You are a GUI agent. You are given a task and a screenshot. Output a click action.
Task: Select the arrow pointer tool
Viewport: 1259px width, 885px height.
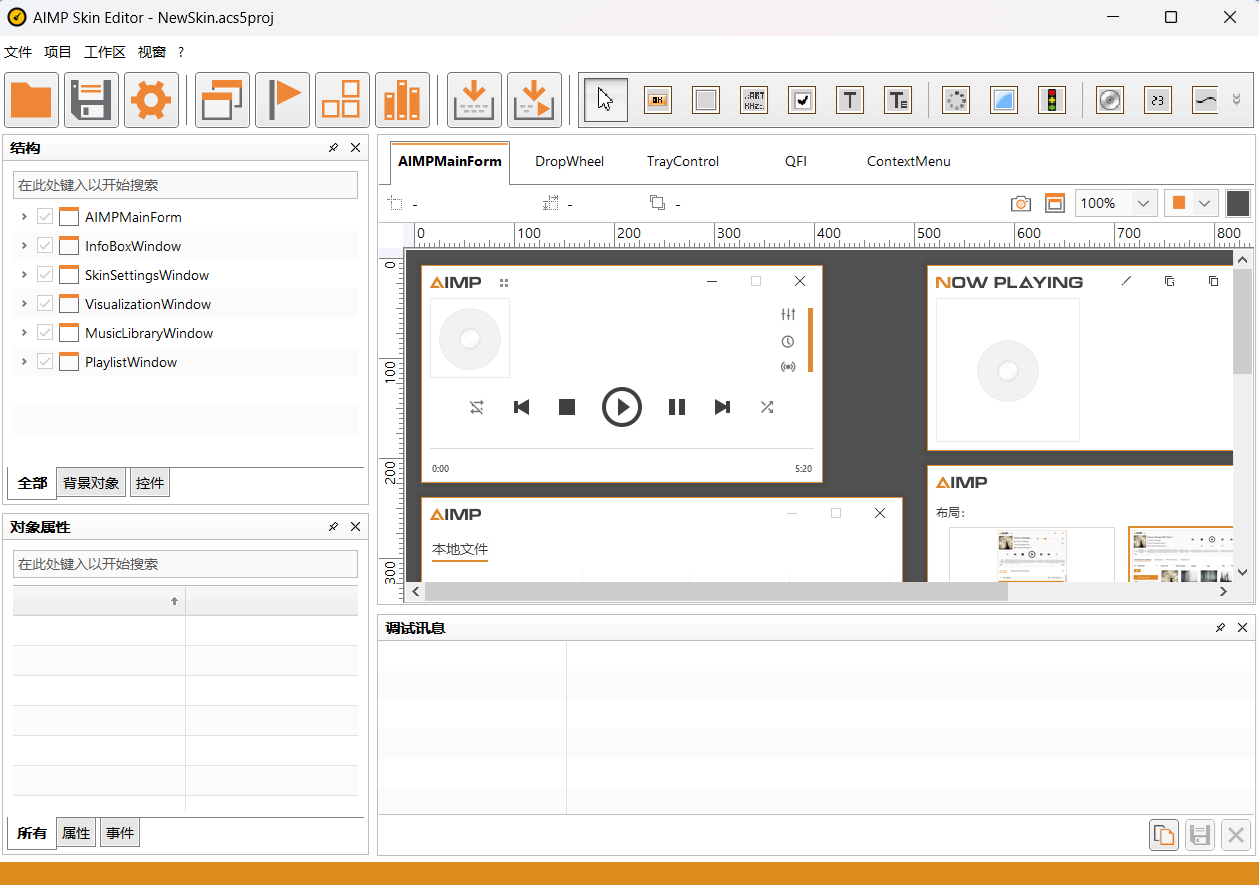[x=605, y=100]
